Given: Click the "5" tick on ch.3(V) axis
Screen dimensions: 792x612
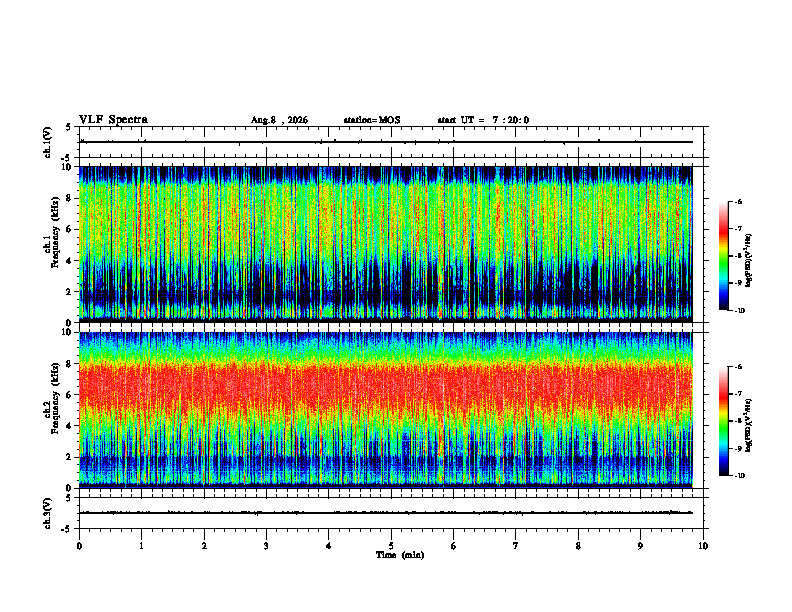Looking at the screenshot, I should pos(69,498).
